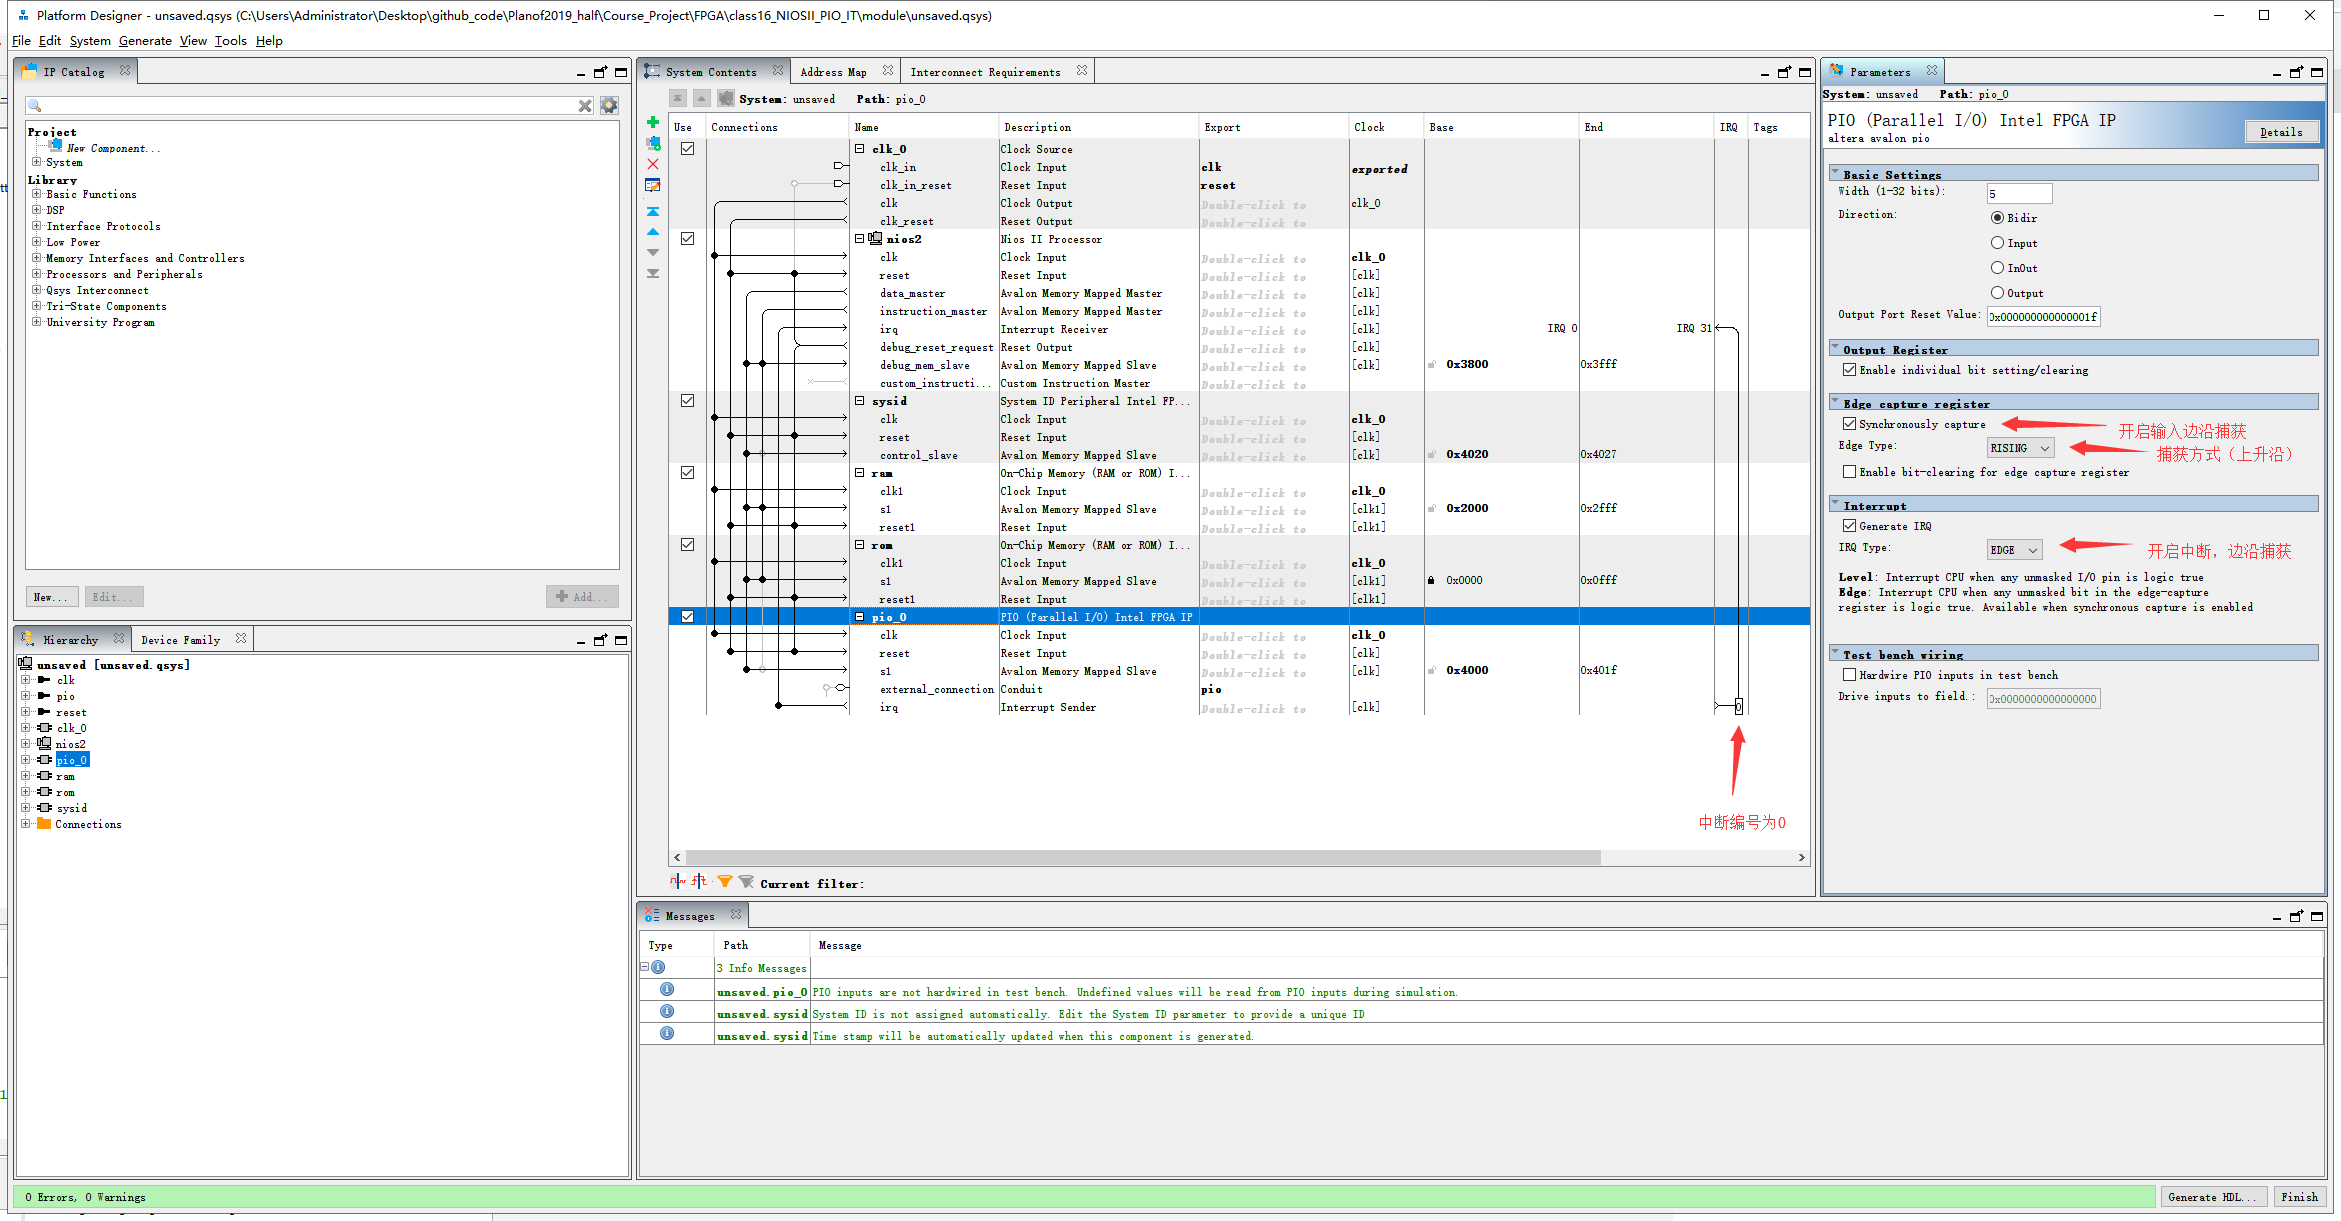Click the Generate HDL button

(2212, 1197)
